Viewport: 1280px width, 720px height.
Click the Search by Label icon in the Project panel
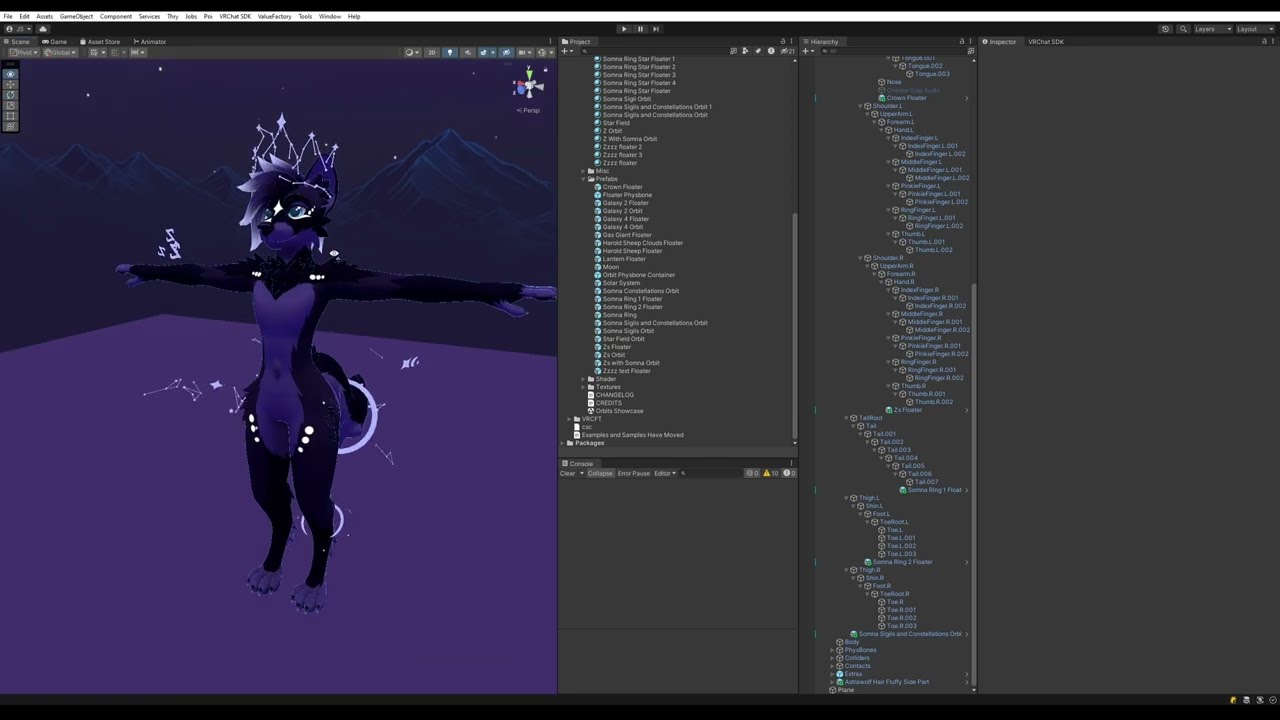(x=758, y=51)
